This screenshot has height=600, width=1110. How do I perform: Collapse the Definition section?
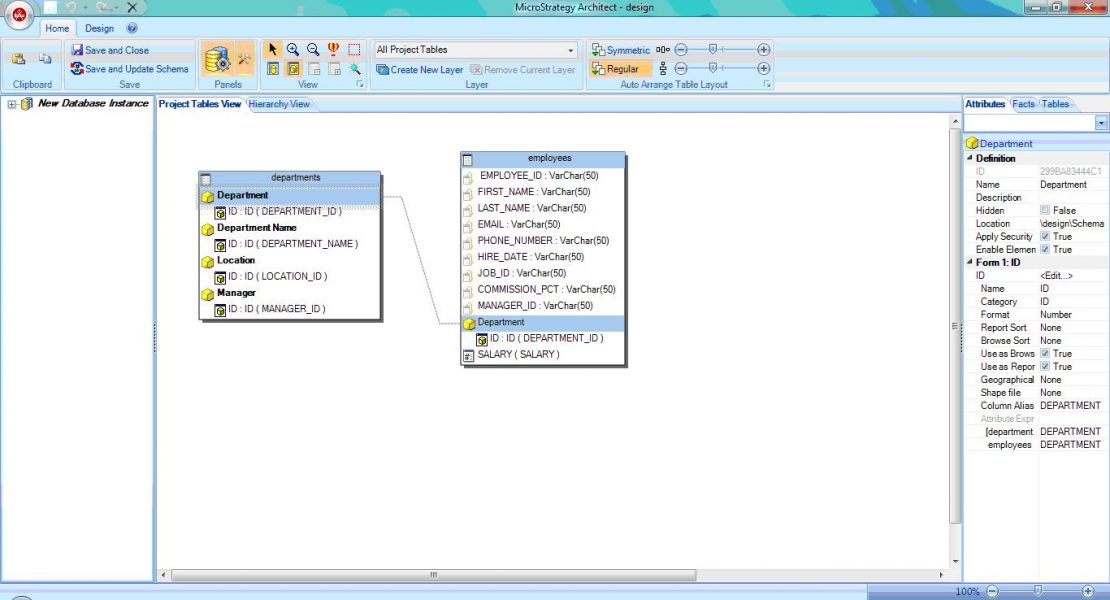tap(970, 158)
